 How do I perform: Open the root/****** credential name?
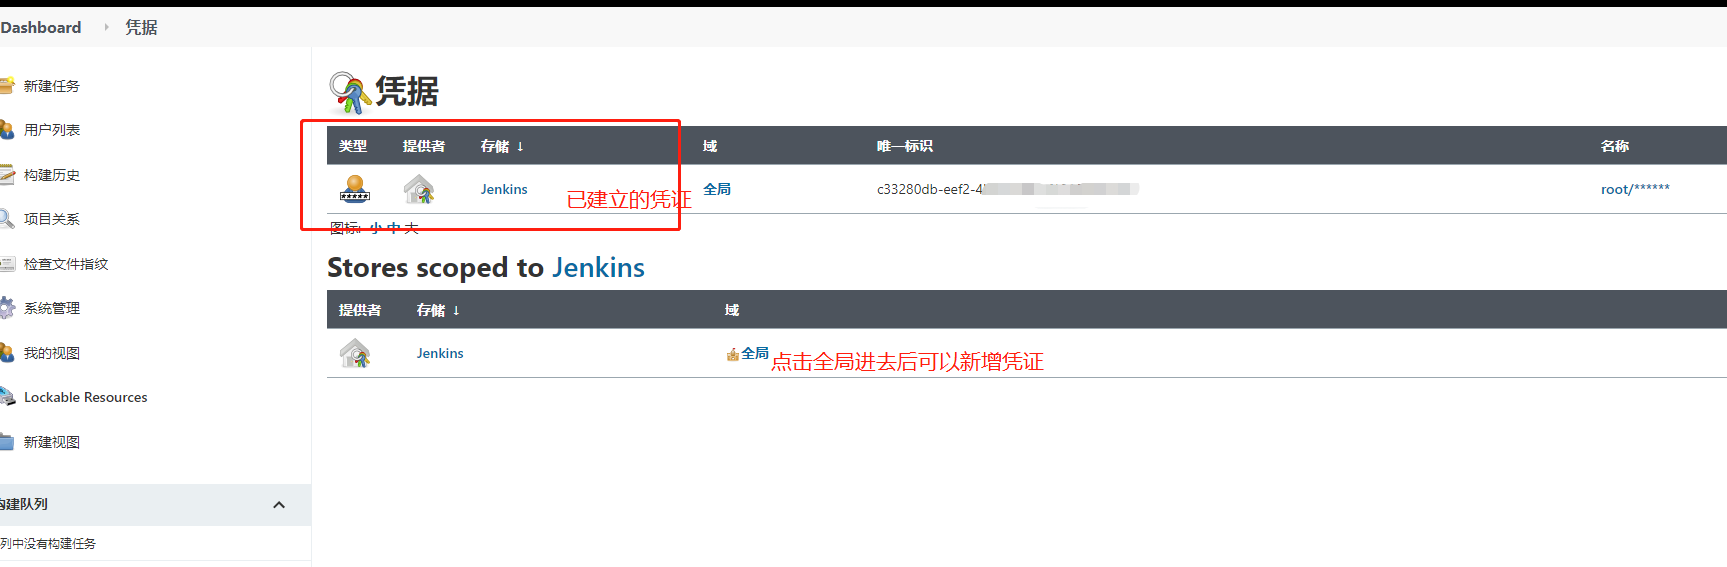click(x=1635, y=189)
